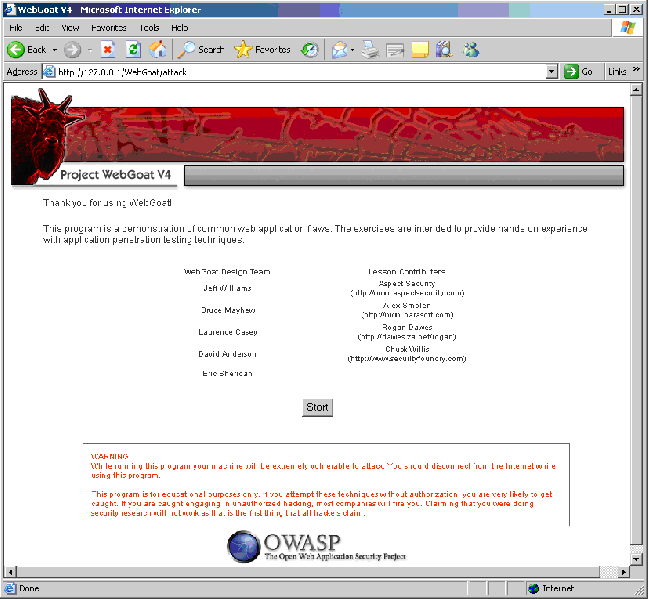Click the horizontal scrollbar right arrow

tap(624, 572)
